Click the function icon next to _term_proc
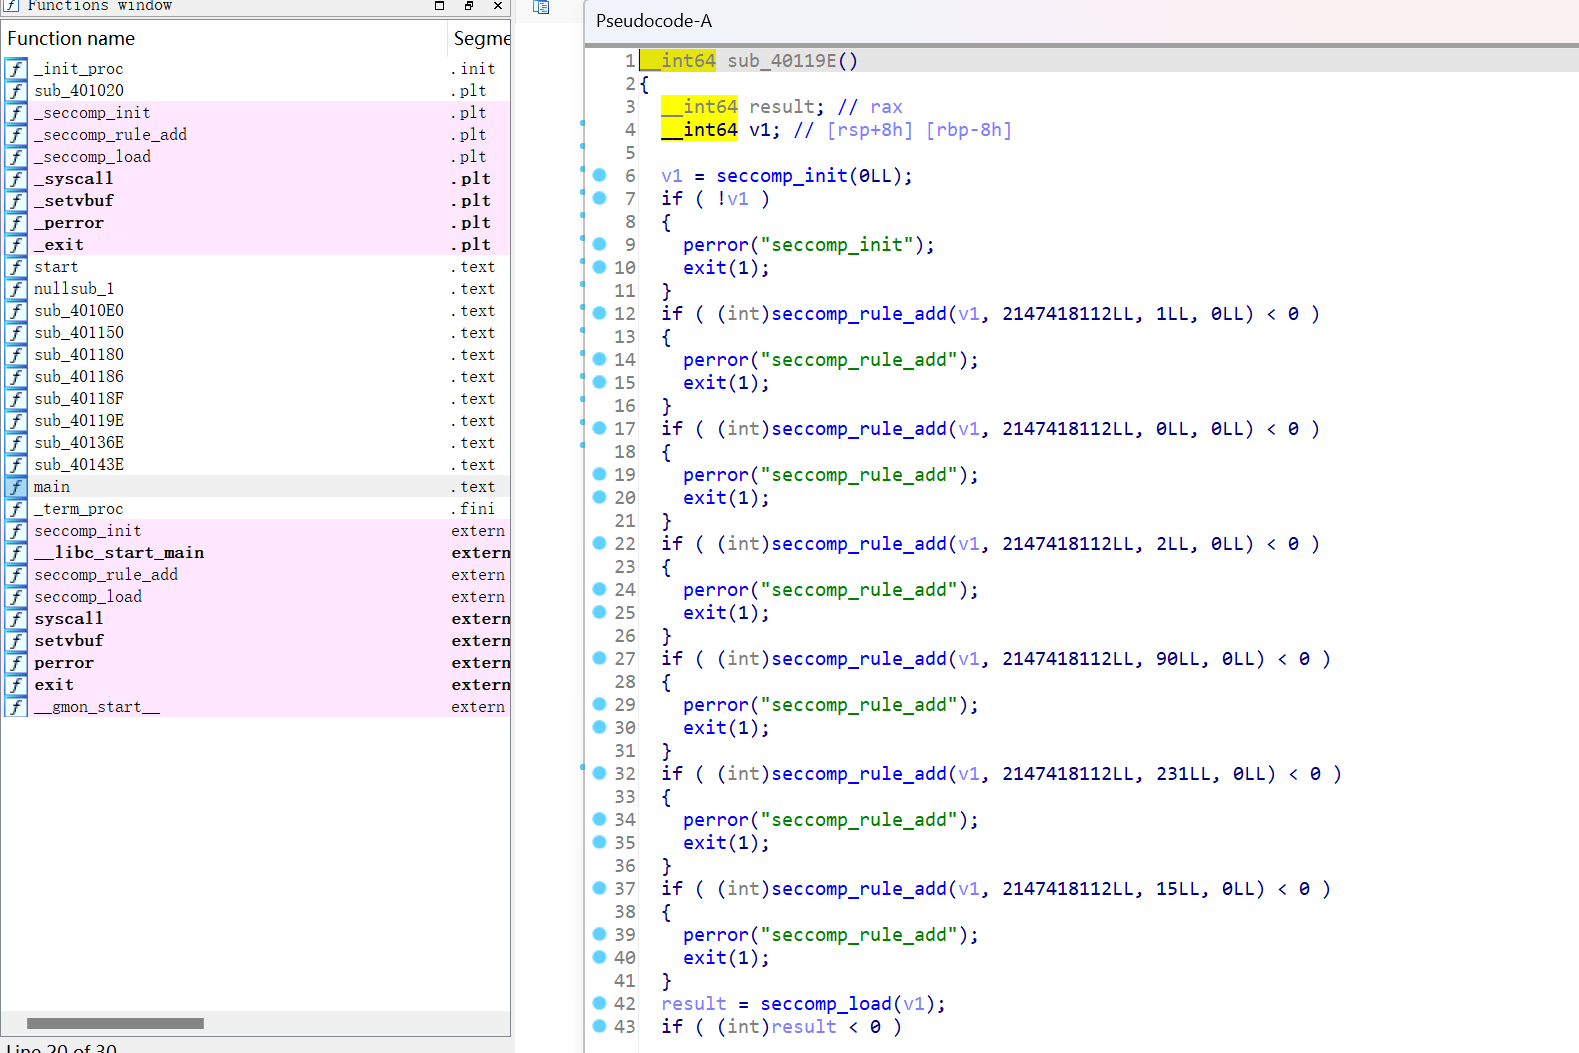 point(16,509)
